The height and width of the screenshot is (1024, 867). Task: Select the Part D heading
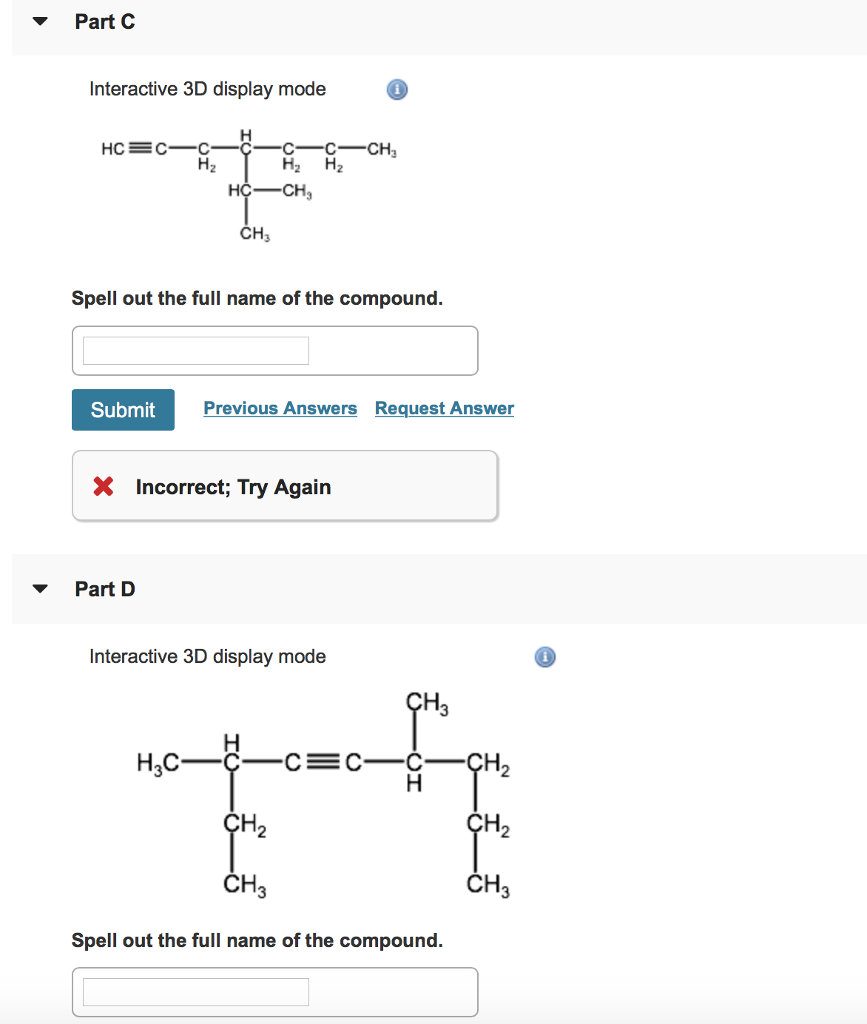[x=104, y=589]
